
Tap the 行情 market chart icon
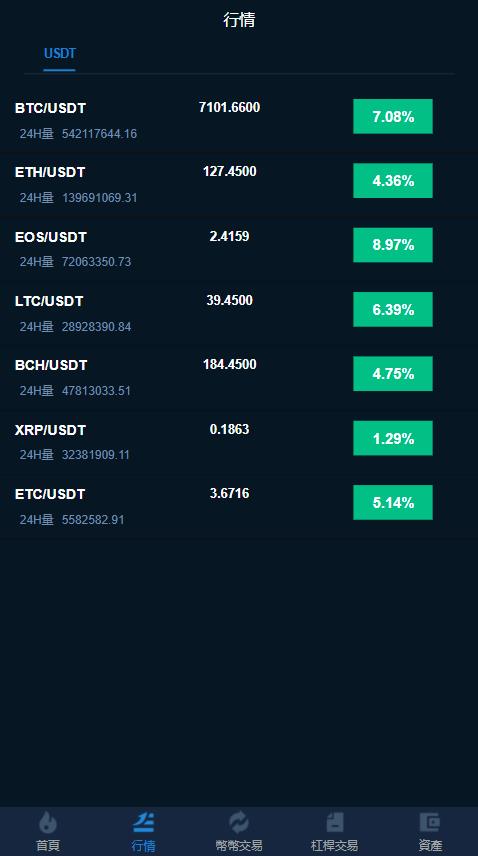144,822
